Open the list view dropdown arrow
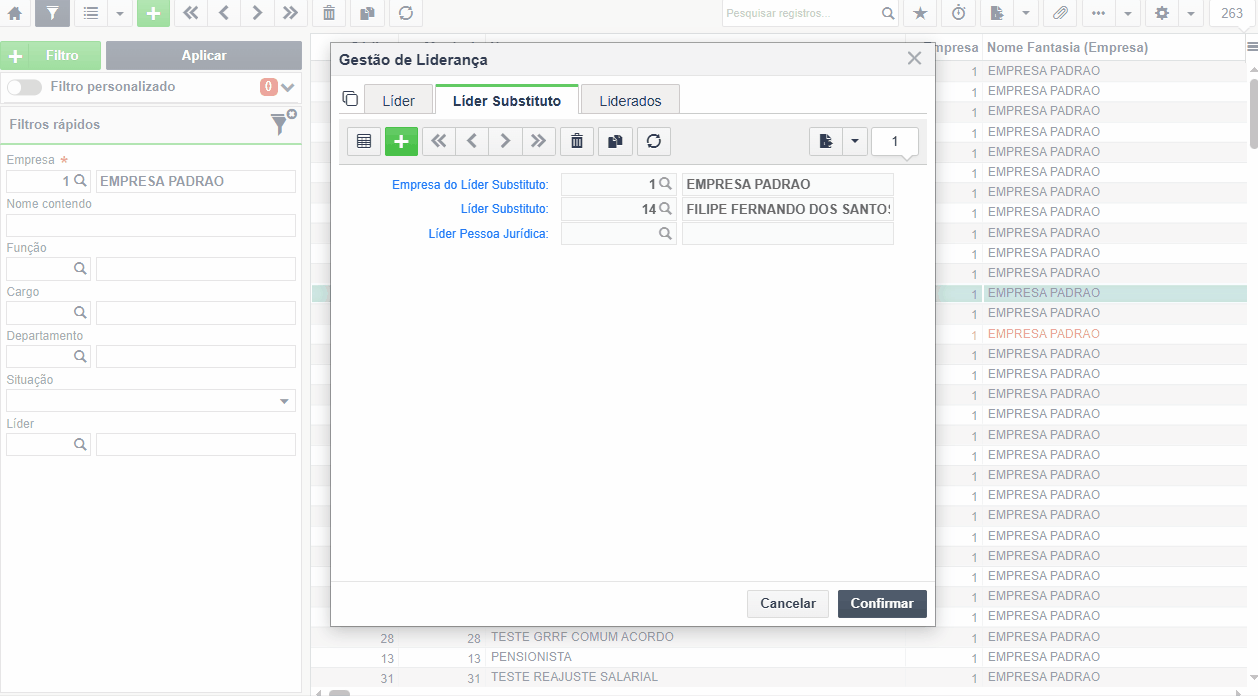Viewport: 1258px width, 696px height. (x=119, y=13)
